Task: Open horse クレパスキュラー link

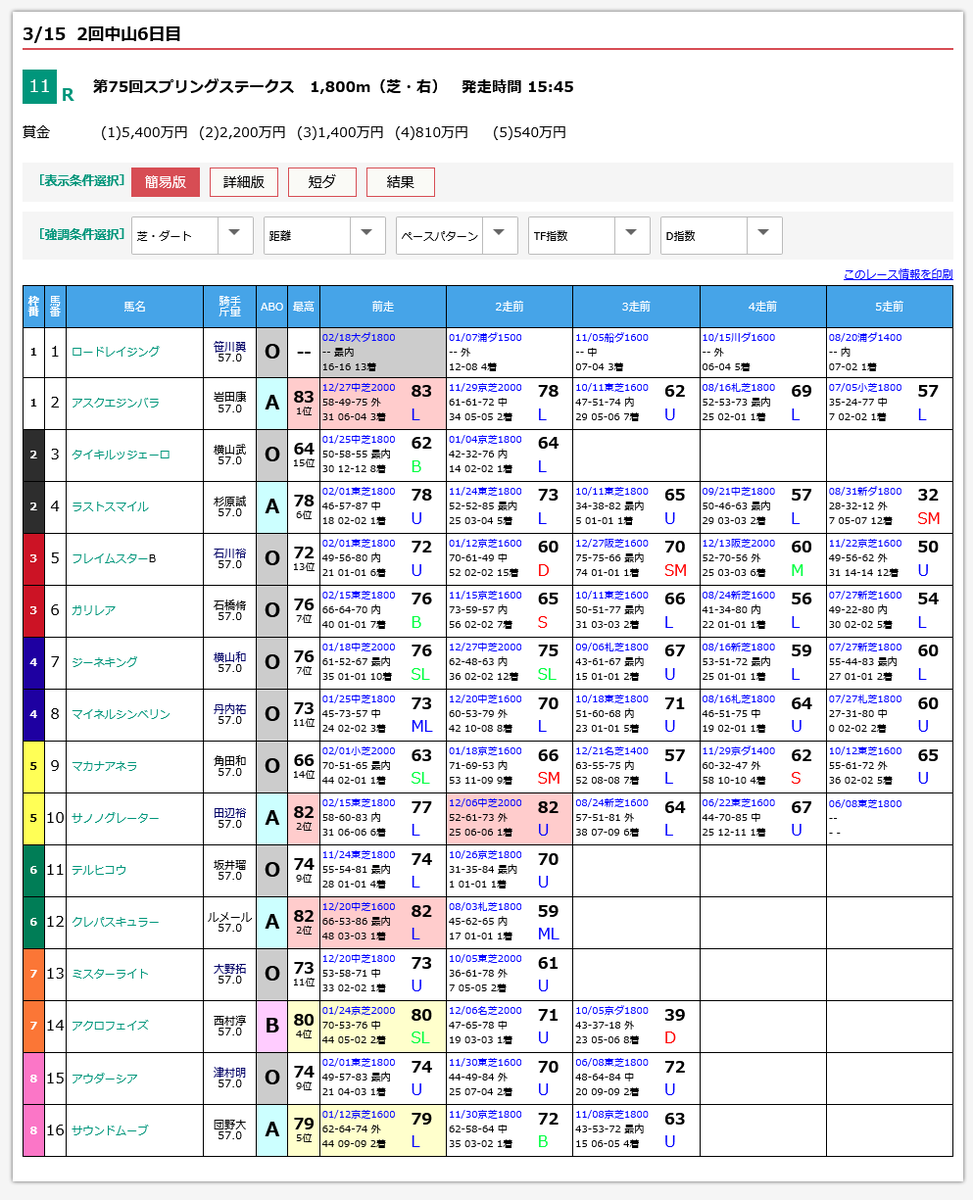Action: pos(115,923)
